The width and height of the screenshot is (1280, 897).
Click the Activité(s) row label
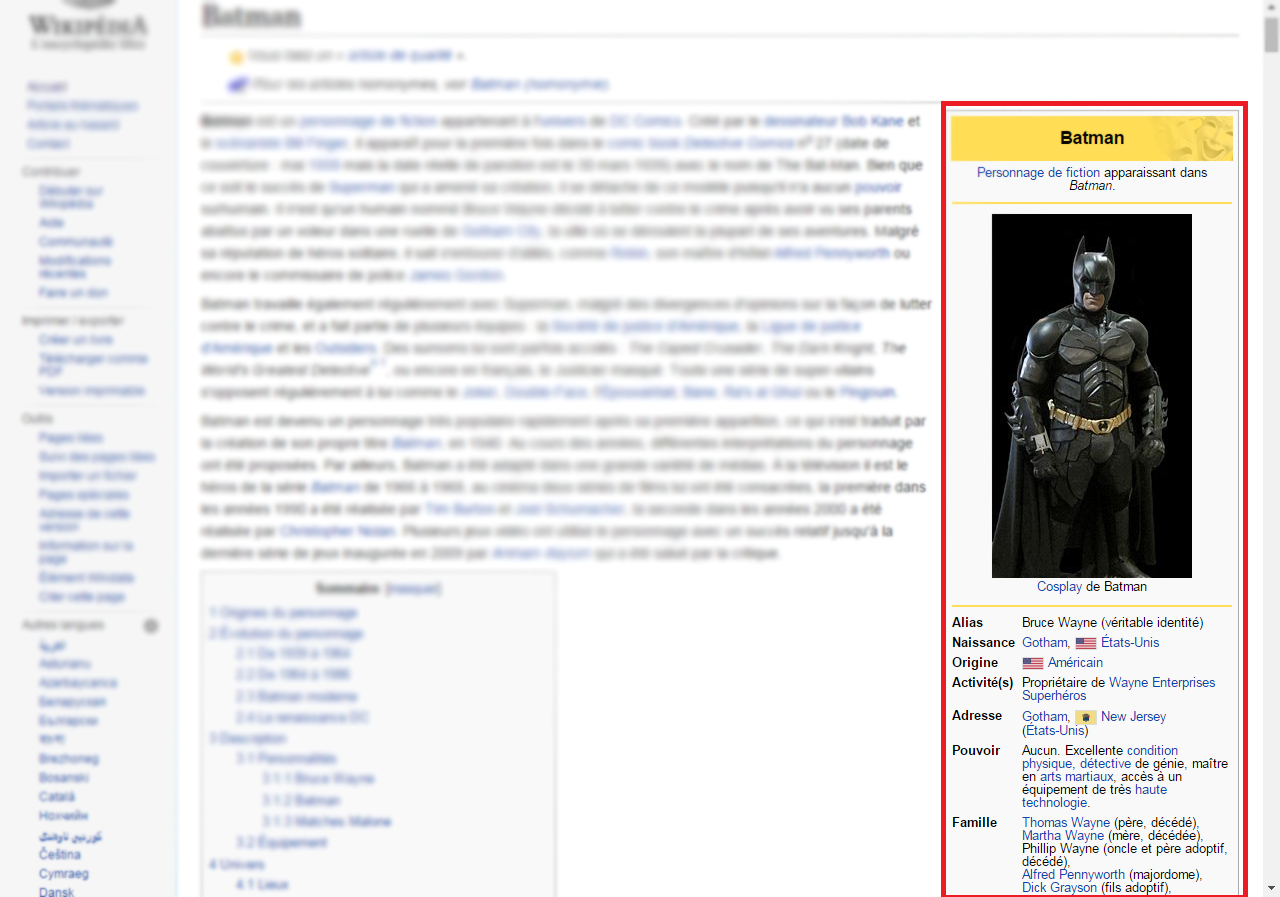tap(983, 683)
